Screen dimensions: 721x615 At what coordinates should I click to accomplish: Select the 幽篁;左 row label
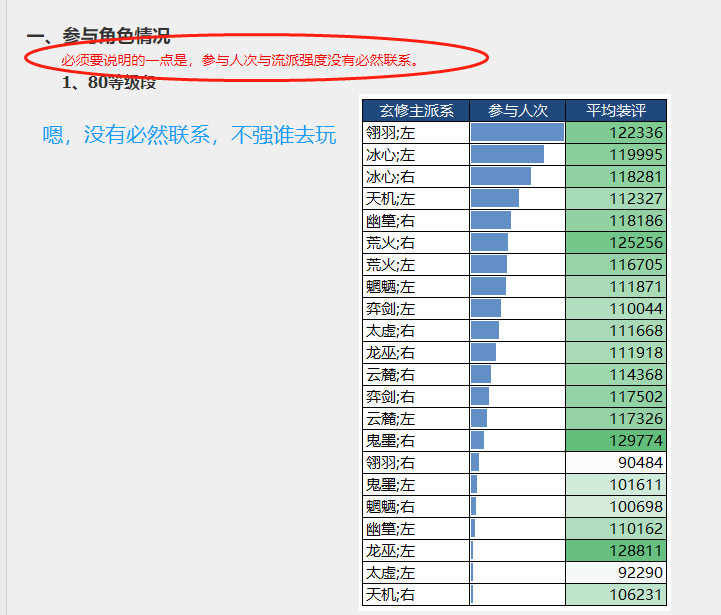(x=390, y=529)
